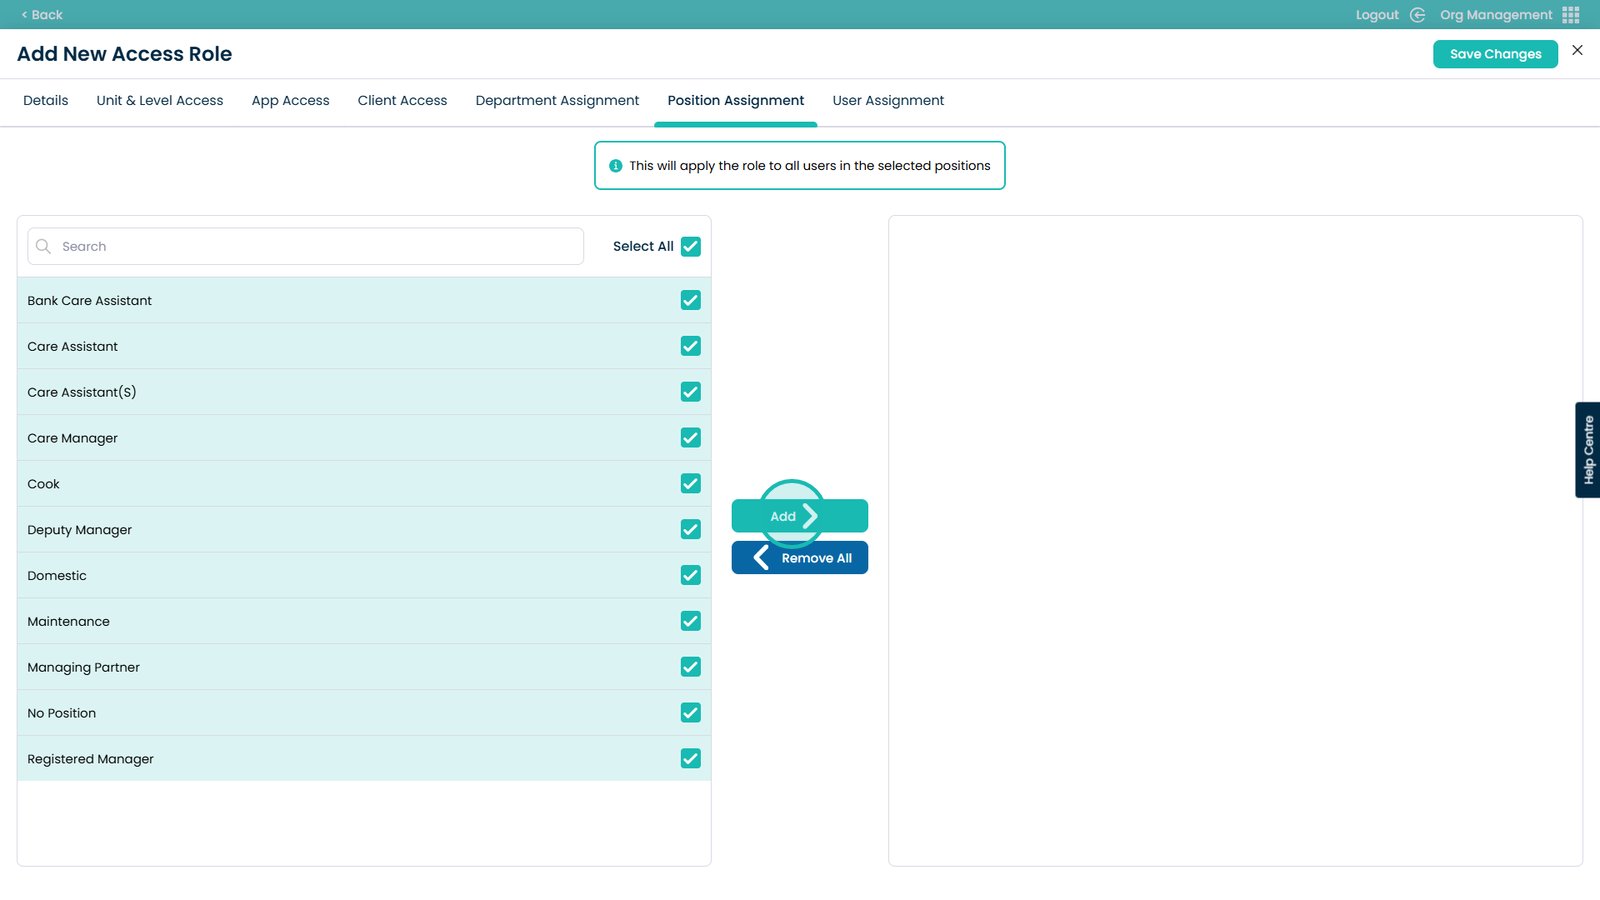Image resolution: width=1600 pixels, height=900 pixels.
Task: Switch to the Details tab
Action: click(x=46, y=101)
